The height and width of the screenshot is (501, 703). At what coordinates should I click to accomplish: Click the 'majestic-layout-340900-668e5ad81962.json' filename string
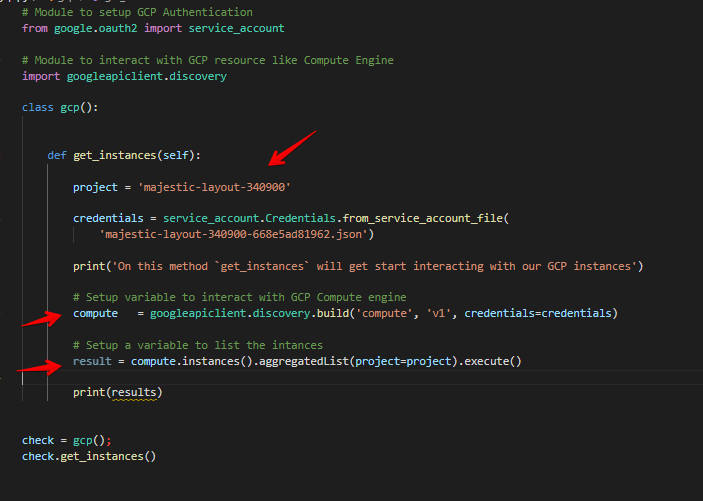(x=233, y=234)
